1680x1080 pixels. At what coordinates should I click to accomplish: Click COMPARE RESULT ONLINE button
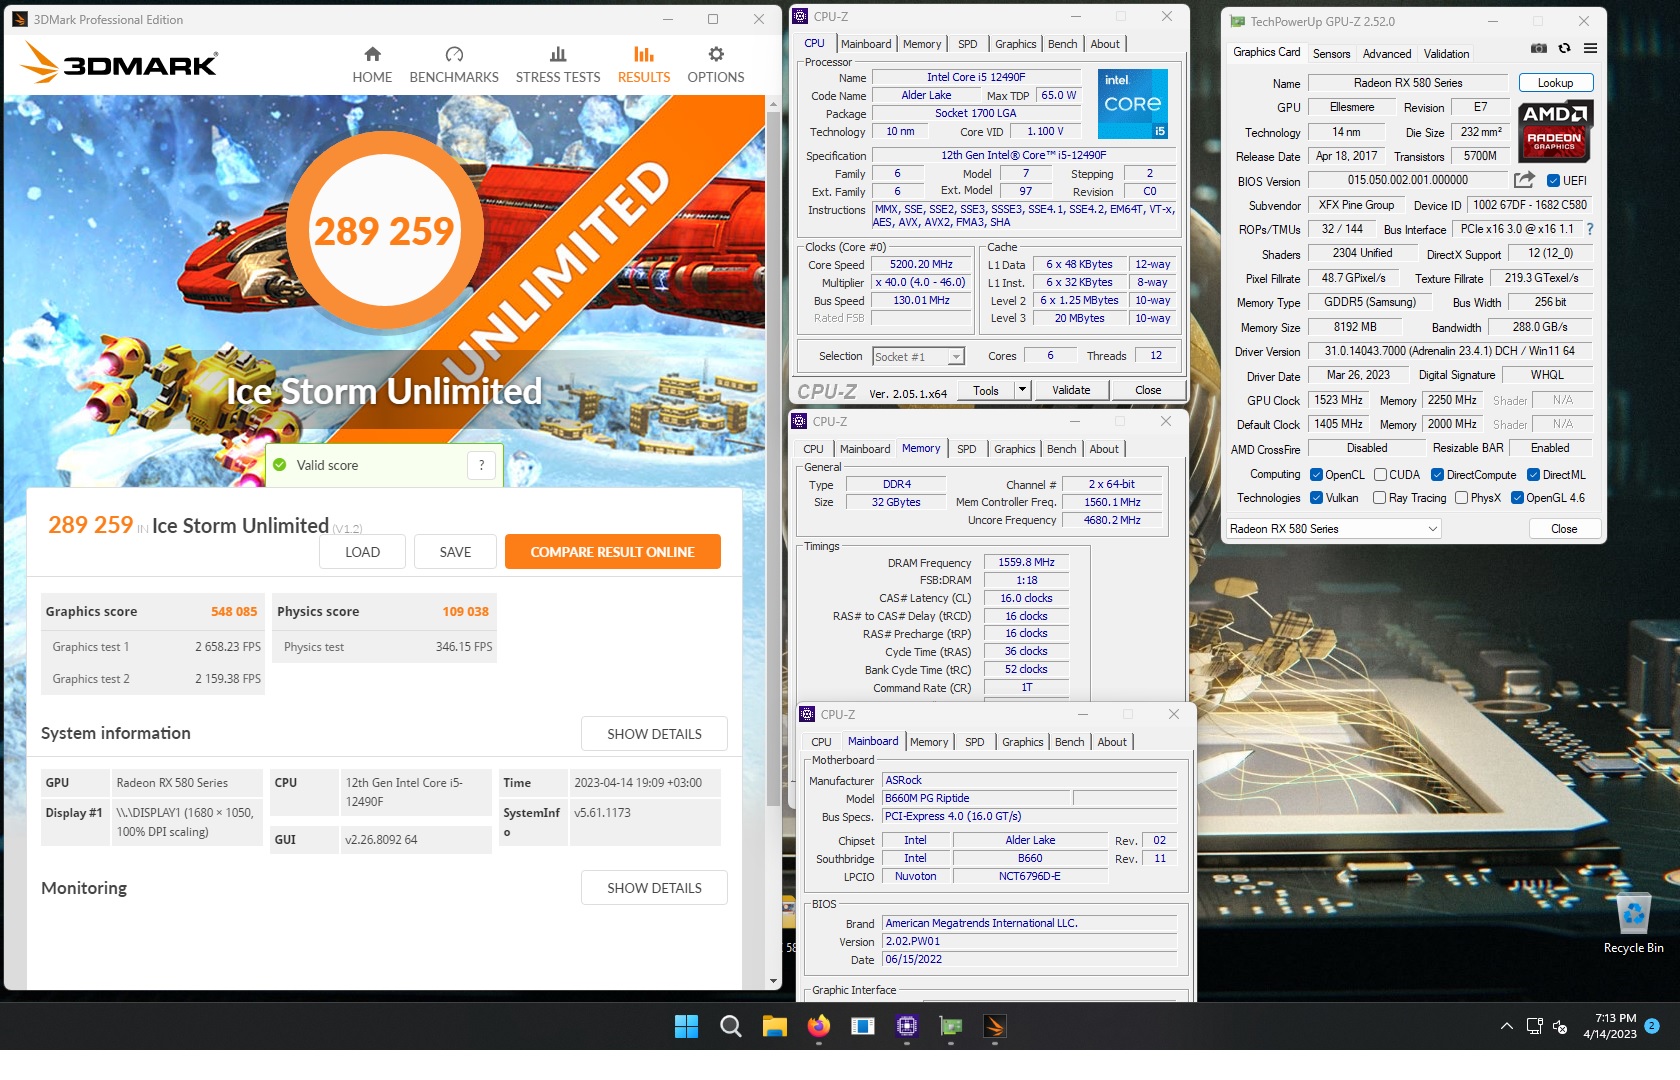612,552
